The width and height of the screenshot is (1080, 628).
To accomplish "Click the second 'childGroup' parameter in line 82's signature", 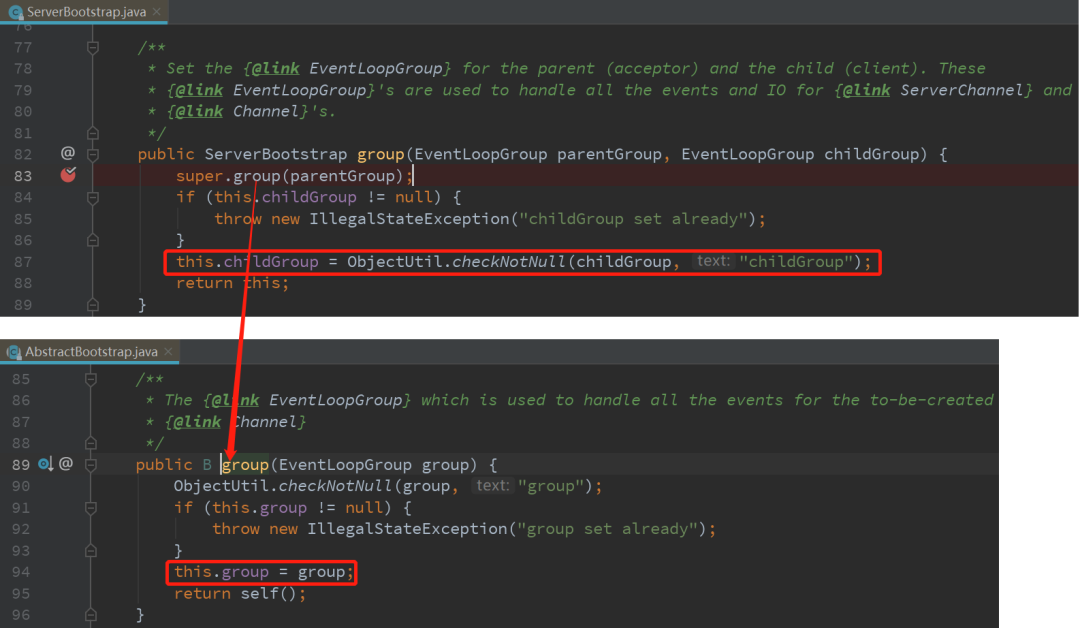I will [x=872, y=154].
